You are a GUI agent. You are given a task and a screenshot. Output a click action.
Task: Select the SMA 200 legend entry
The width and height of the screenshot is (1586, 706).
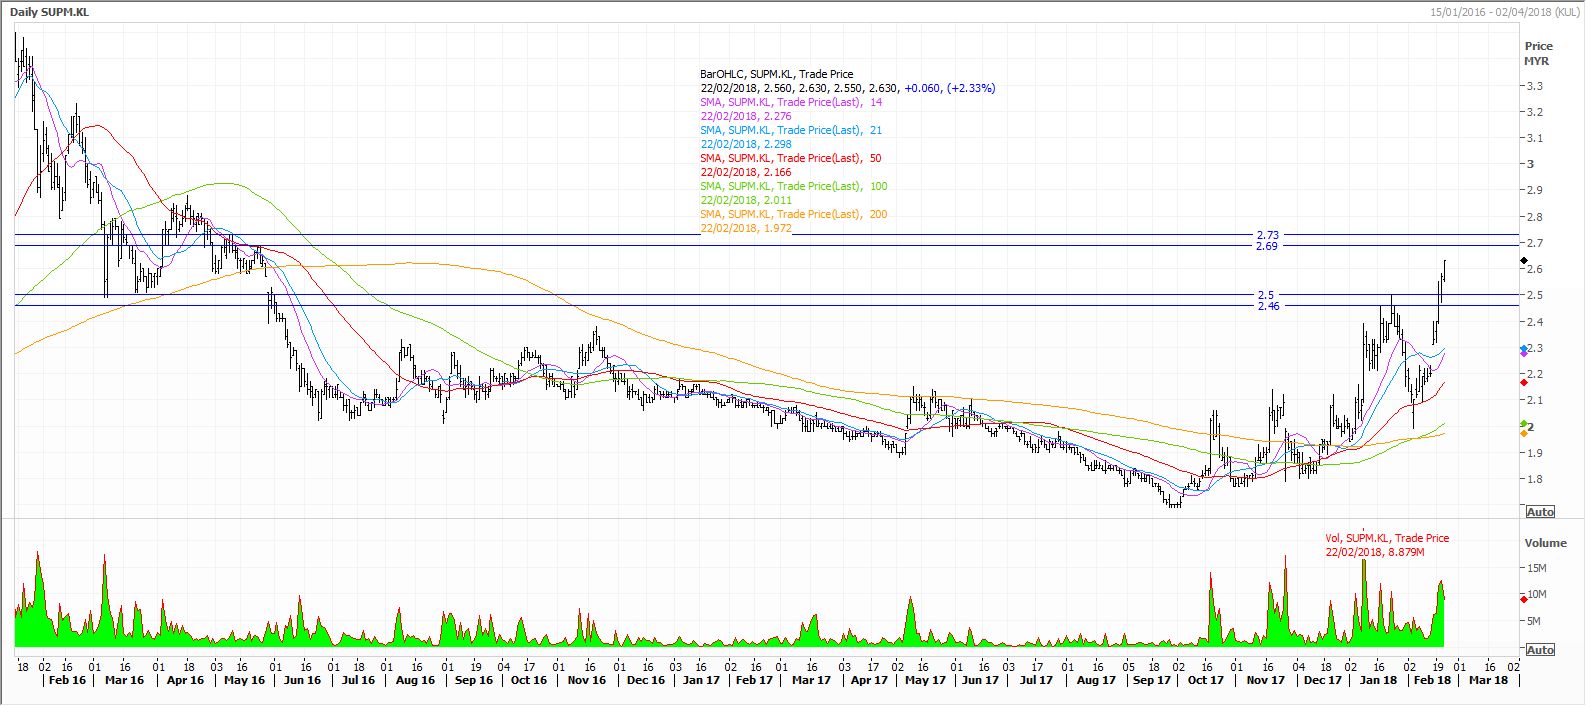click(793, 214)
